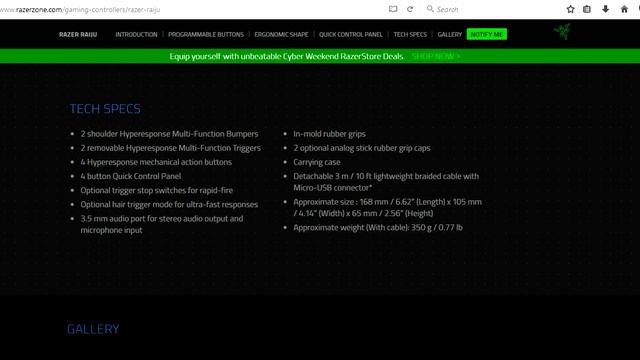Image resolution: width=640 pixels, height=360 pixels.
Task: Click inside the browser Search field
Action: pyautogui.click(x=490, y=9)
